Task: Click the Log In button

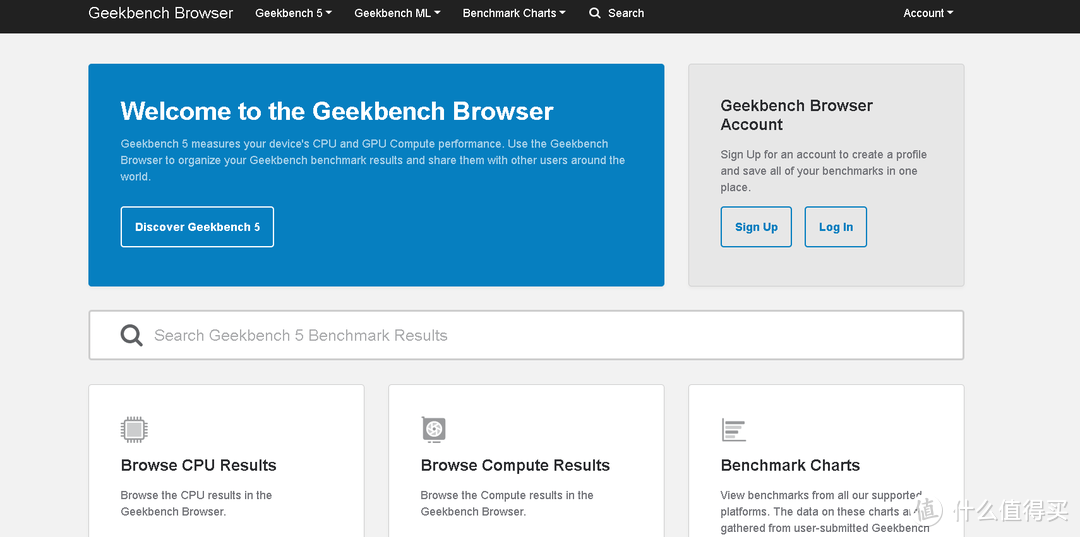Action: [835, 227]
